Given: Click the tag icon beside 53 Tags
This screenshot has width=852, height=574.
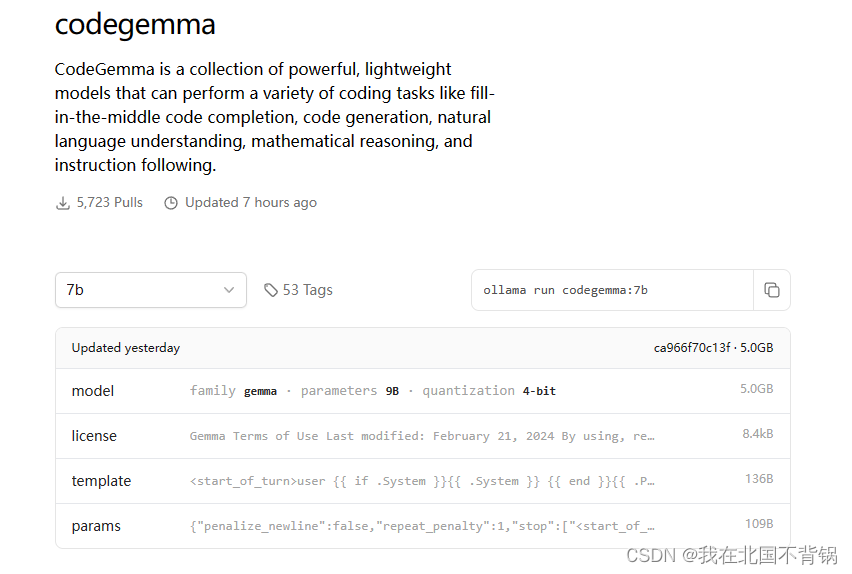Looking at the screenshot, I should tap(271, 290).
